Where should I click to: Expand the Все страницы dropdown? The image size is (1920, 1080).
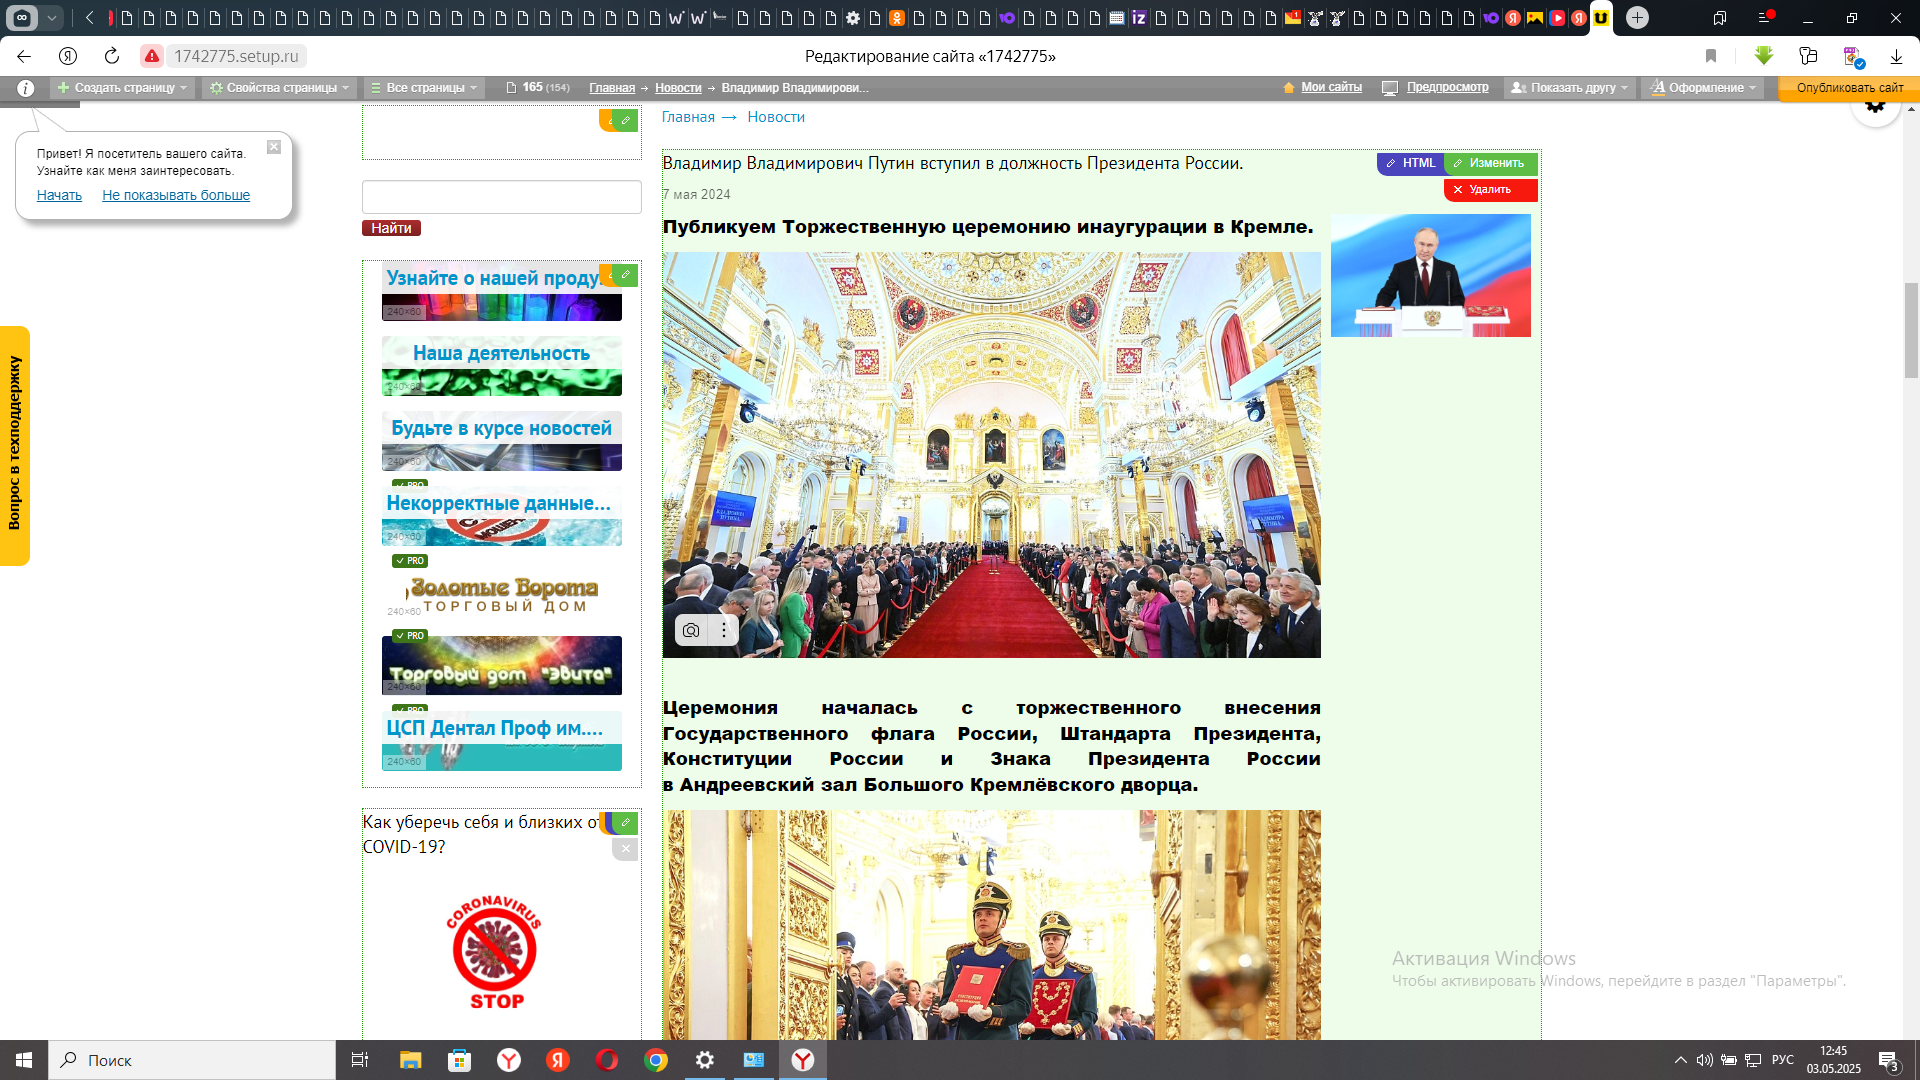[424, 88]
